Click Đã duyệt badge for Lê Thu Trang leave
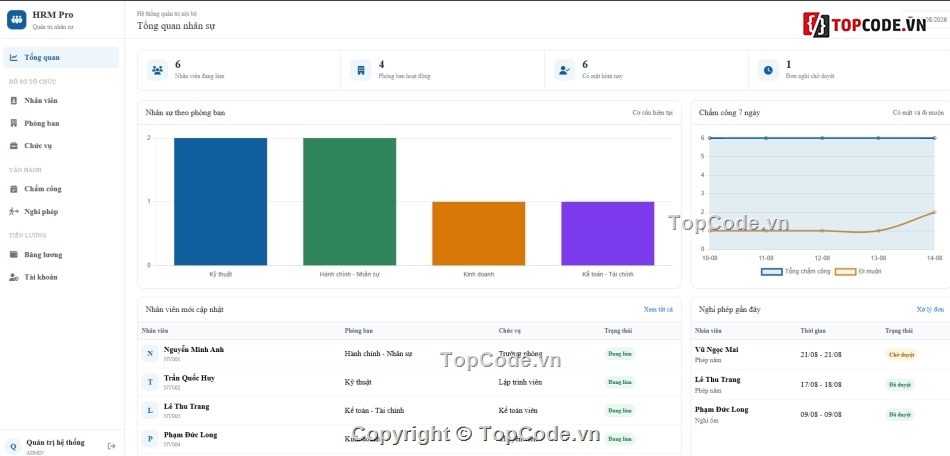 [900, 385]
